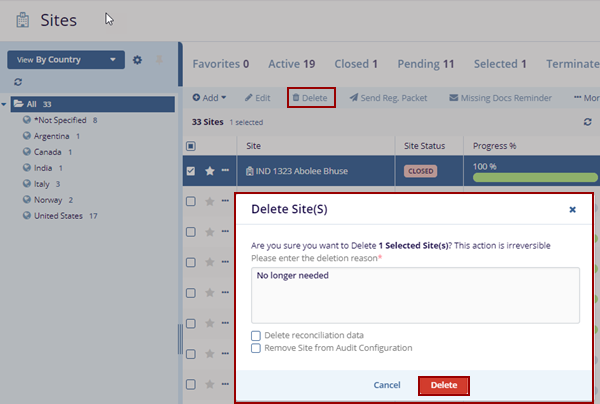
Task: Uncheck the IND 1323 Abolee Bhuse row checkbox
Action: coord(191,171)
